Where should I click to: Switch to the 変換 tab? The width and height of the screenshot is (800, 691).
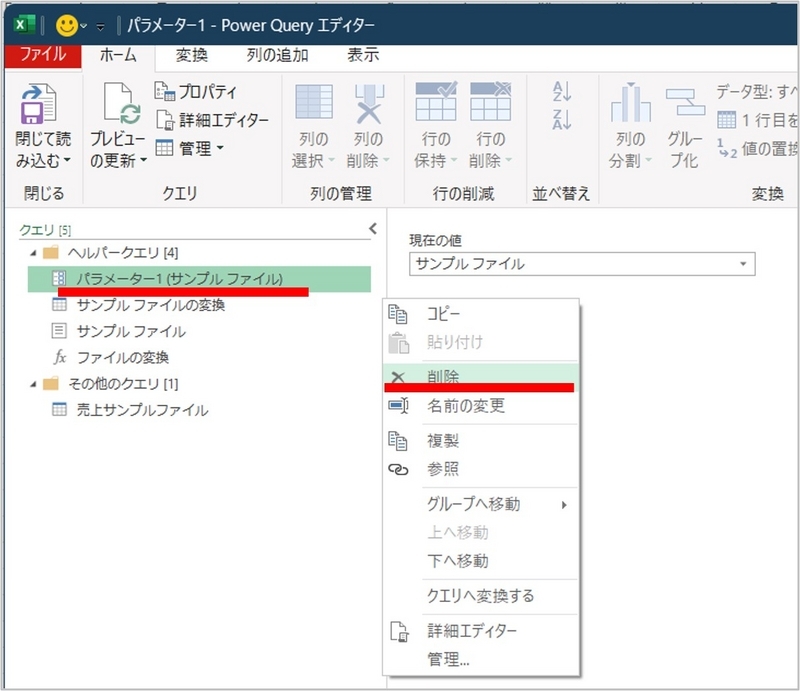point(192,55)
